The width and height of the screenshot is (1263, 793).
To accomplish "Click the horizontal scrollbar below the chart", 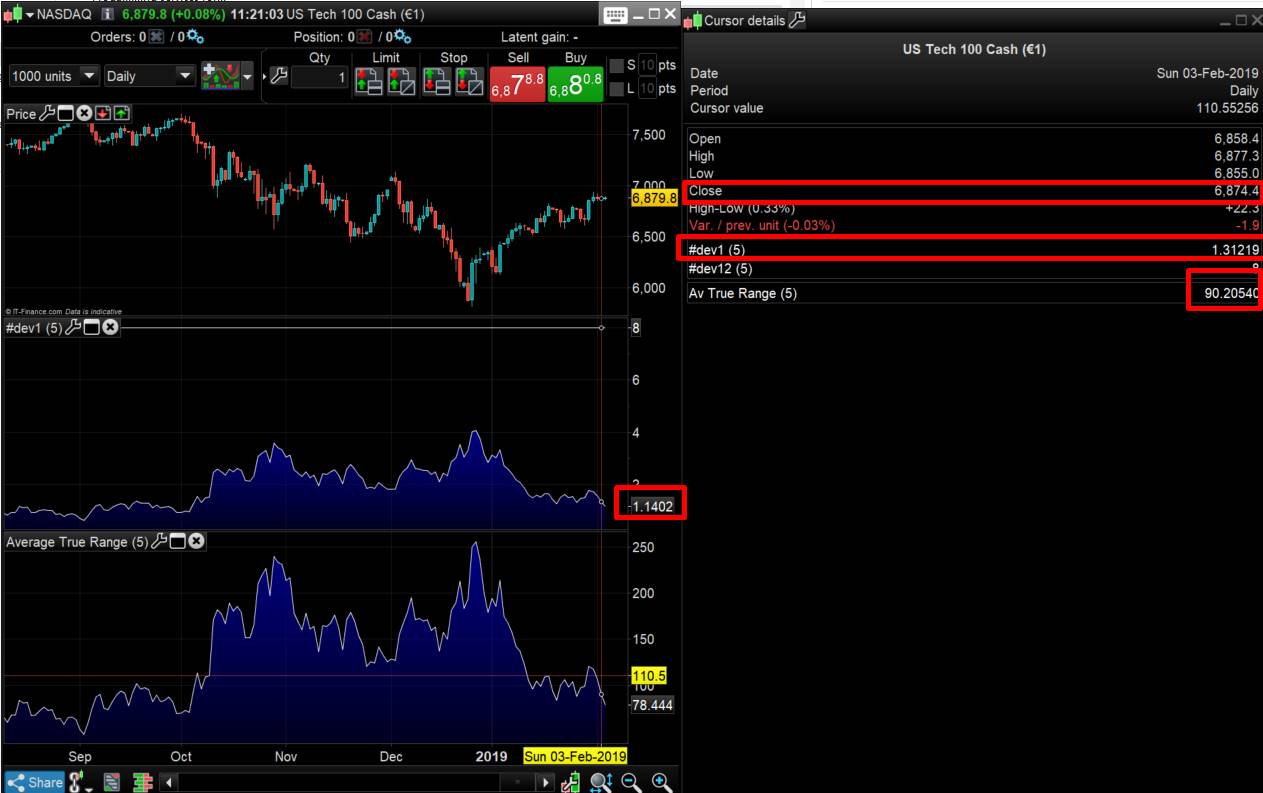I will 350,782.
